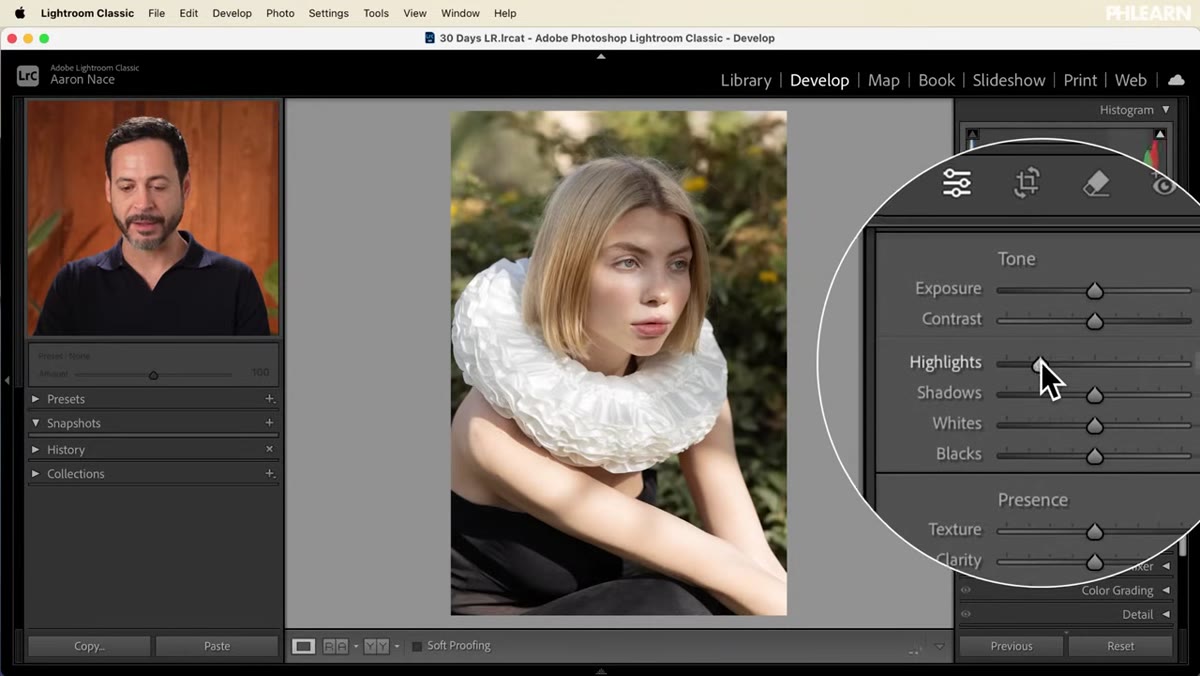Click the Shadows slider handle
Viewport: 1200px width, 676px height.
tap(1095, 395)
